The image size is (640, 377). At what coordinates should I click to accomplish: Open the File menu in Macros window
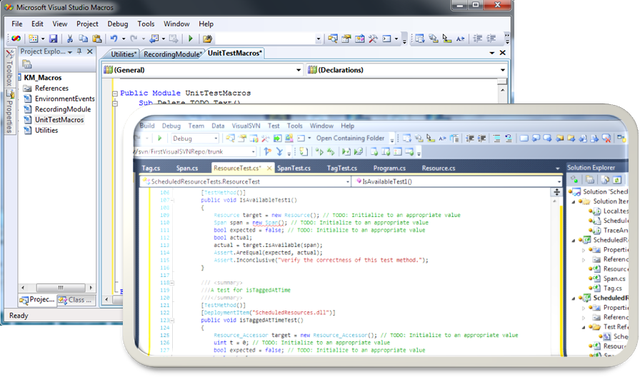(x=17, y=24)
